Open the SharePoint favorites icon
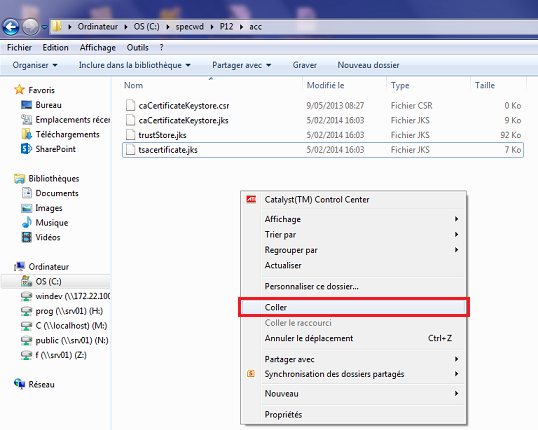Viewport: 538px width, 430px height. click(26, 149)
